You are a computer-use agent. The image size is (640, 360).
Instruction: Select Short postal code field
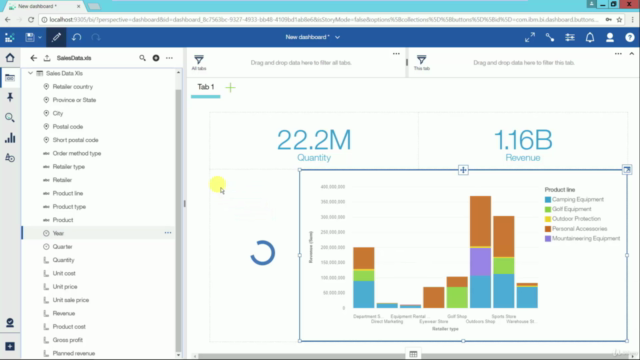(x=76, y=140)
